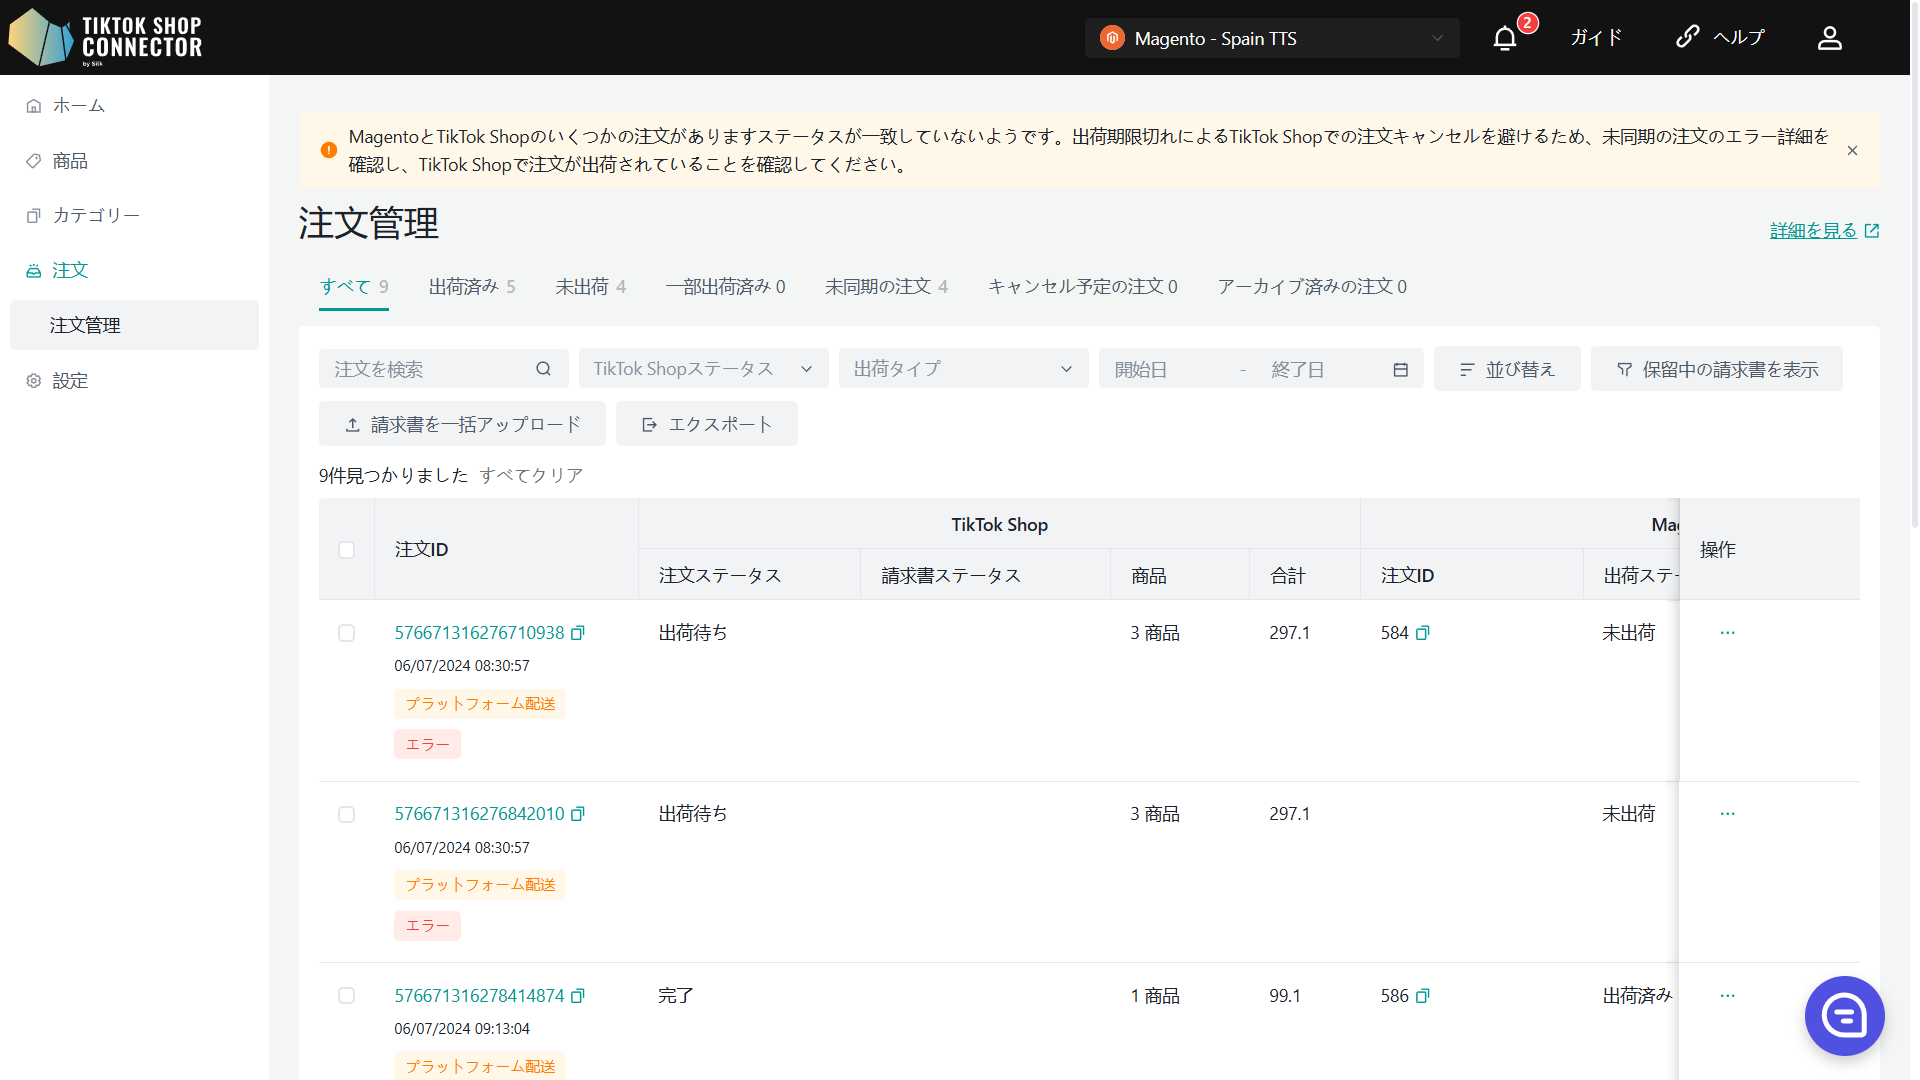This screenshot has height=1080, width=1920.
Task: Click the TikTok Shop Connector logo
Action: click(x=105, y=38)
